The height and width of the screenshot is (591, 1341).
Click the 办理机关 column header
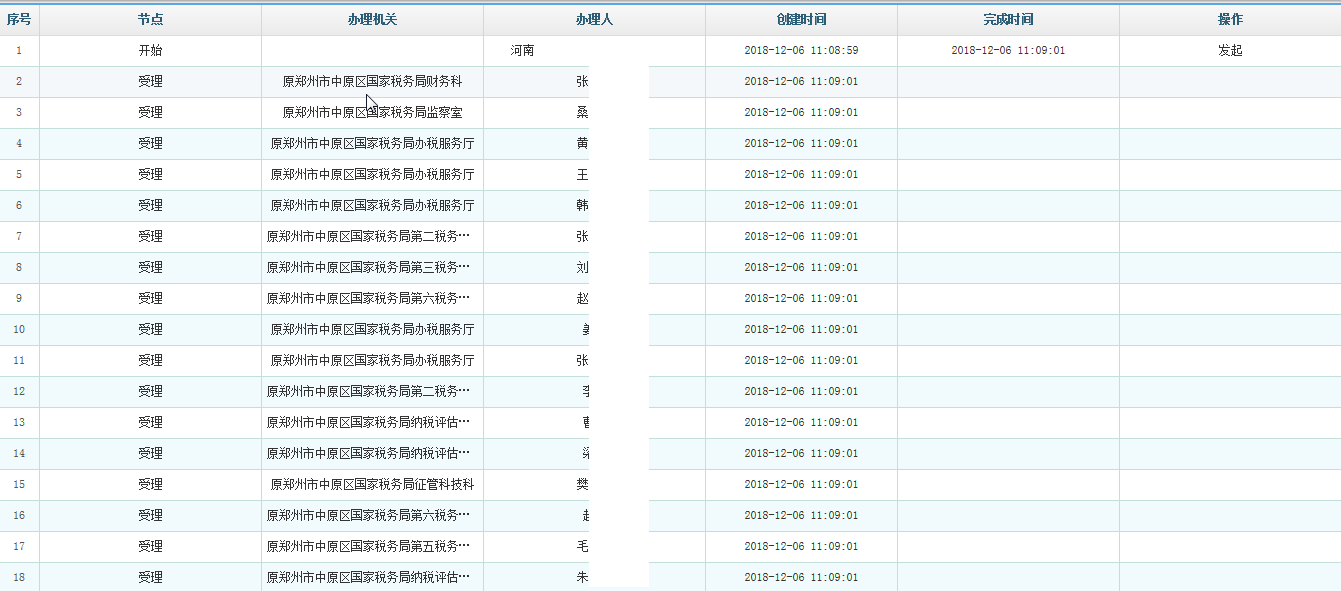tap(371, 19)
